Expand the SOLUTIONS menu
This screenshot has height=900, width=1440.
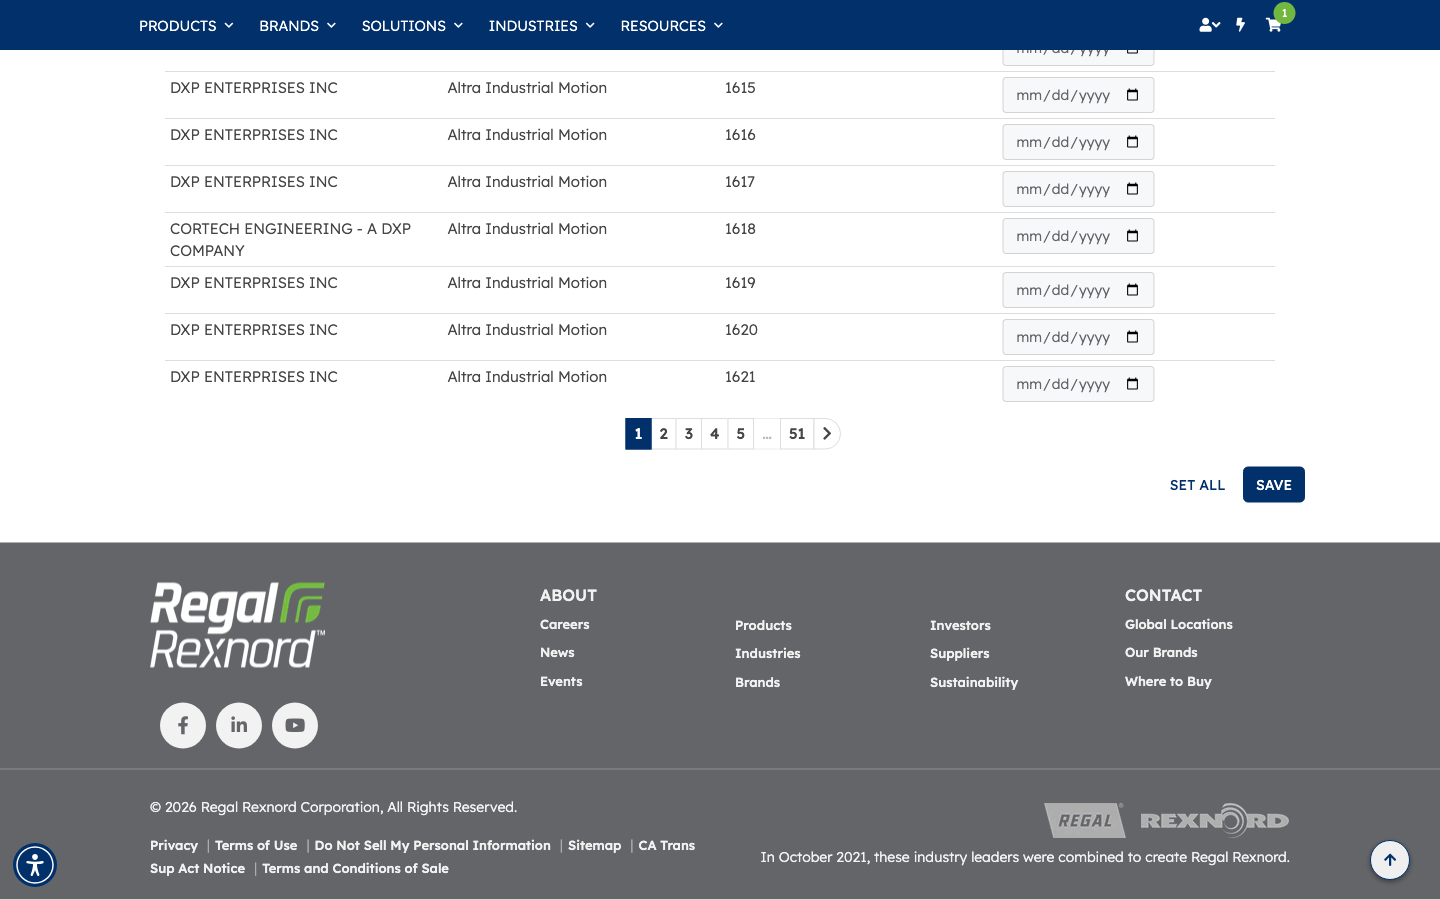pos(412,25)
